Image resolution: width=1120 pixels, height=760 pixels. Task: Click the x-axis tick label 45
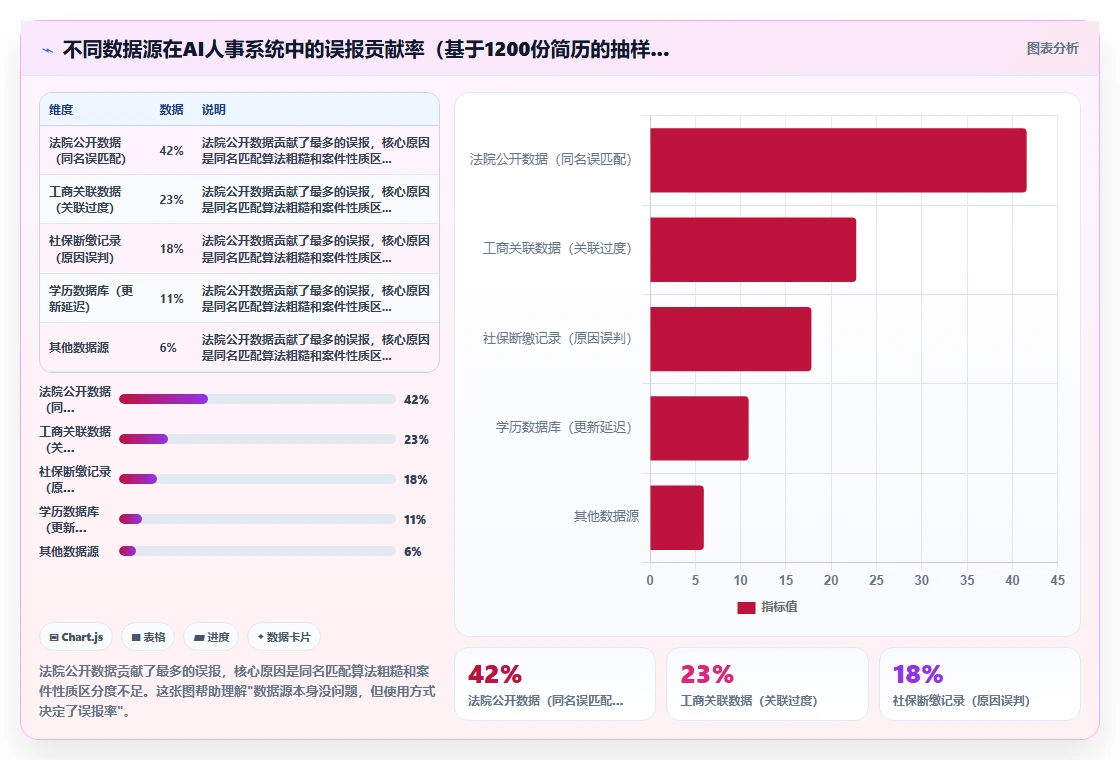point(1057,581)
